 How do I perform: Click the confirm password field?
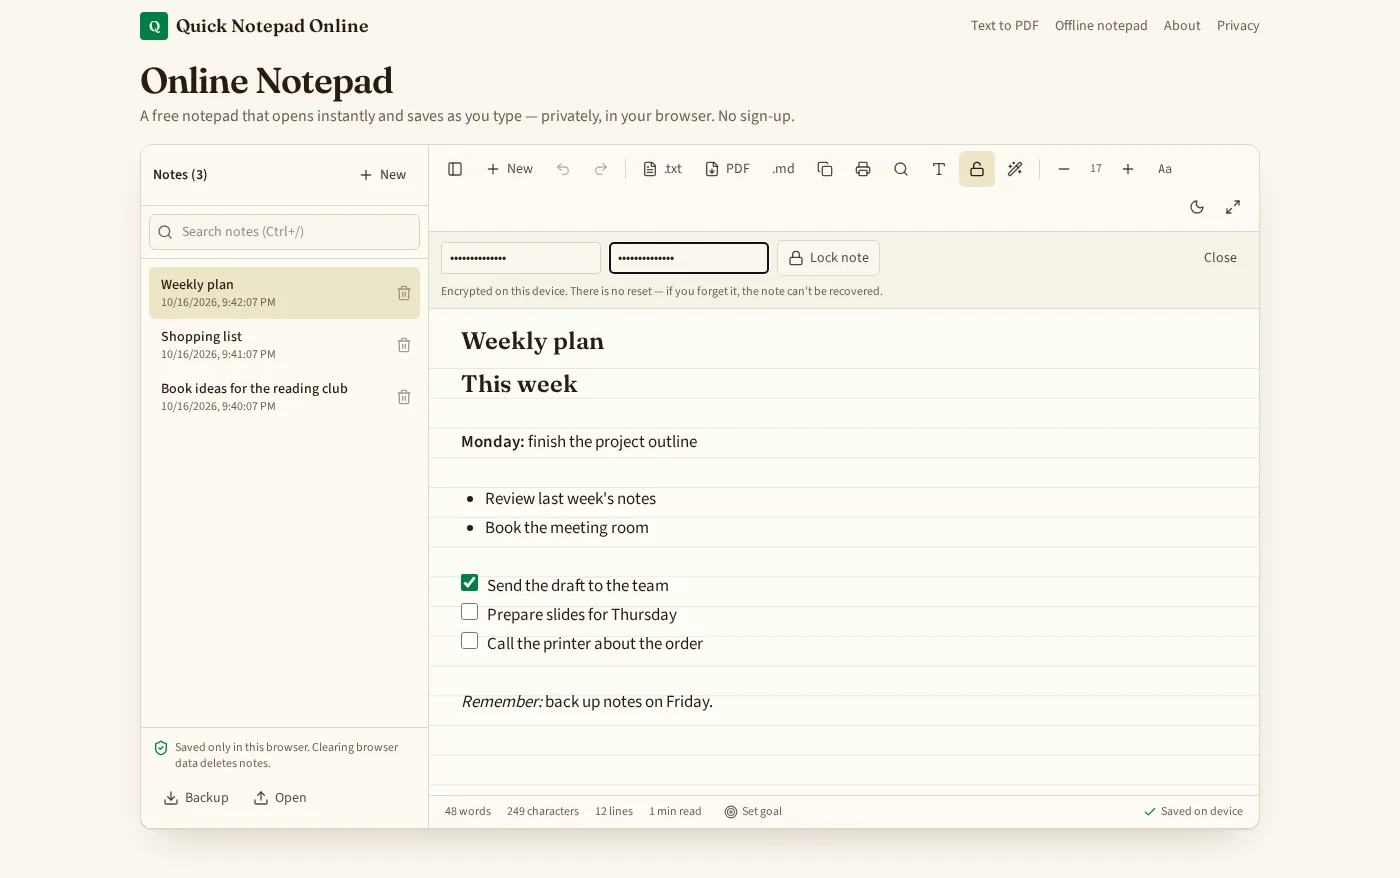click(x=689, y=258)
